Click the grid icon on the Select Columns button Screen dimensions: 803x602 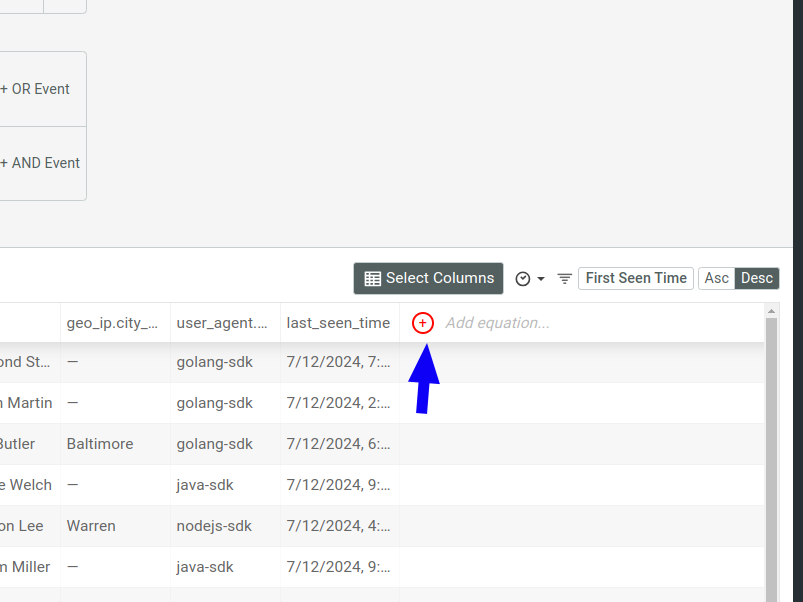pyautogui.click(x=373, y=278)
